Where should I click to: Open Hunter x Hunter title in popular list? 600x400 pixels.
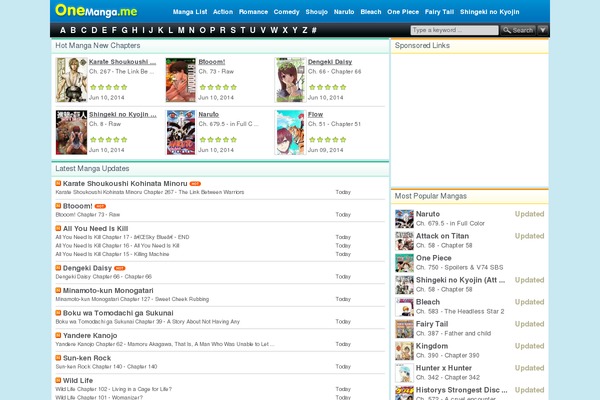point(444,368)
